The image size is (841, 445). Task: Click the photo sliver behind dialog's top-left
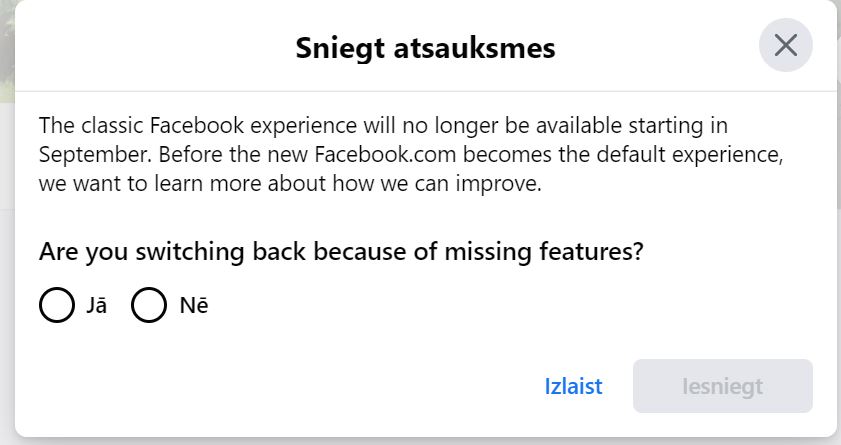click(7, 51)
